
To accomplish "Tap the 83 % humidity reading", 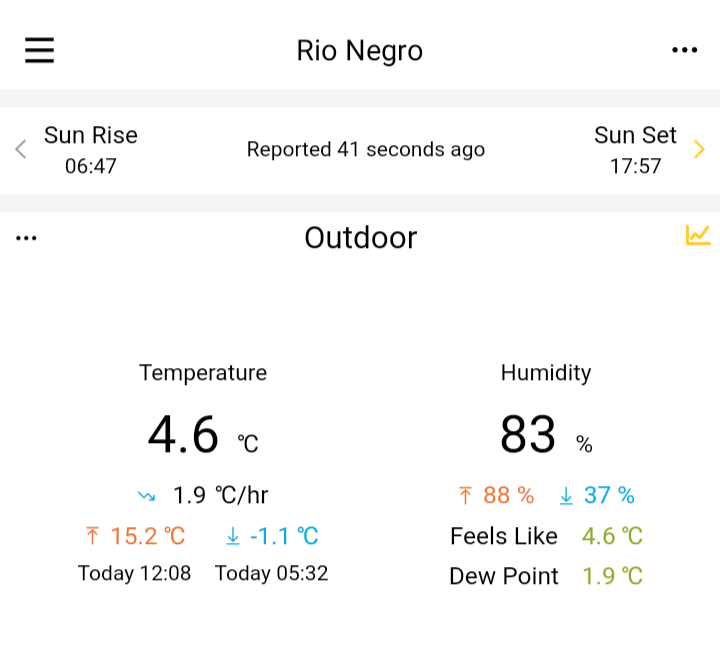I will 546,434.
